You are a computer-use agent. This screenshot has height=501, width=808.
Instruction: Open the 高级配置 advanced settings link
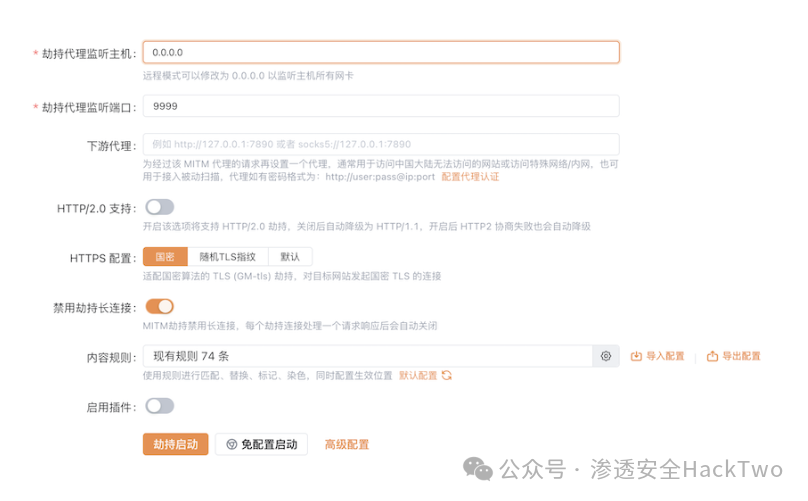tap(347, 444)
